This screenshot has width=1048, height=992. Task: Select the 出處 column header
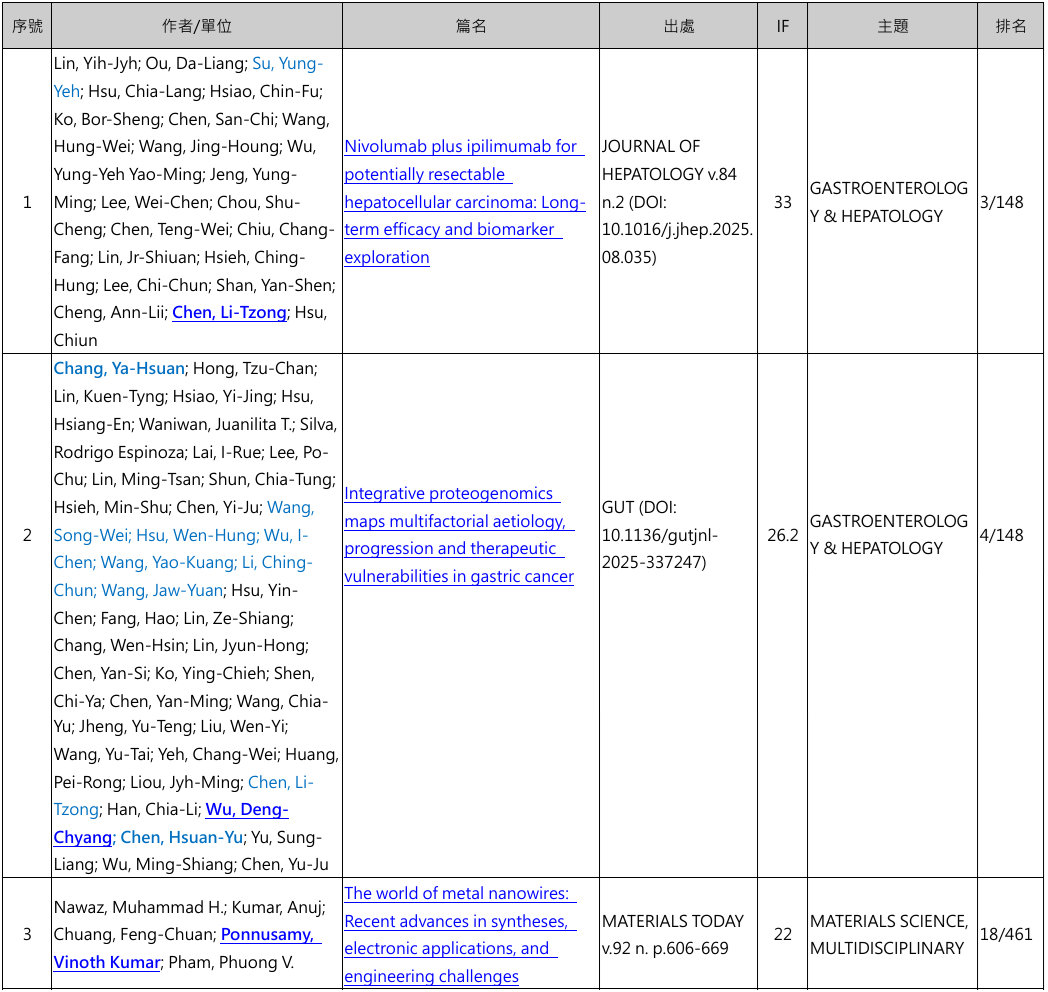click(679, 26)
